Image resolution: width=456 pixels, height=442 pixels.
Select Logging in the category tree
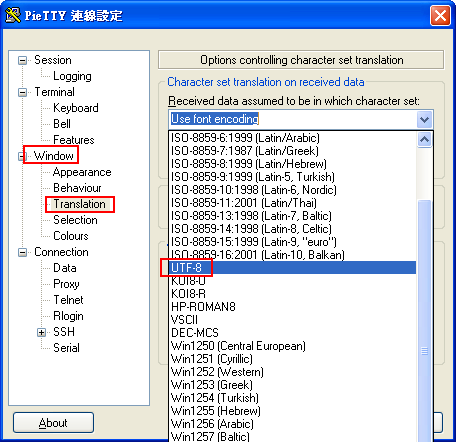click(72, 76)
